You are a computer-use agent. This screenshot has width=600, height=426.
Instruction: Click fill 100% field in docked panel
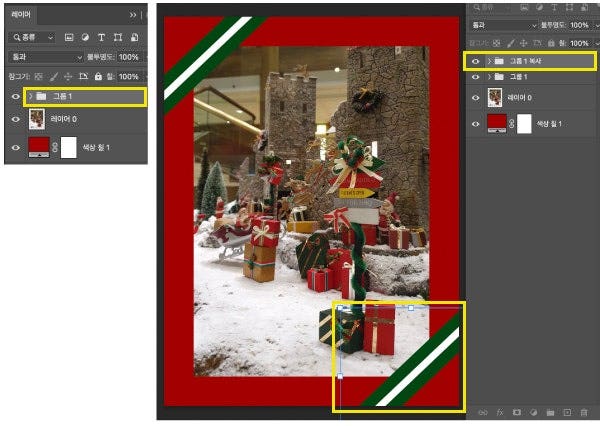tap(579, 43)
